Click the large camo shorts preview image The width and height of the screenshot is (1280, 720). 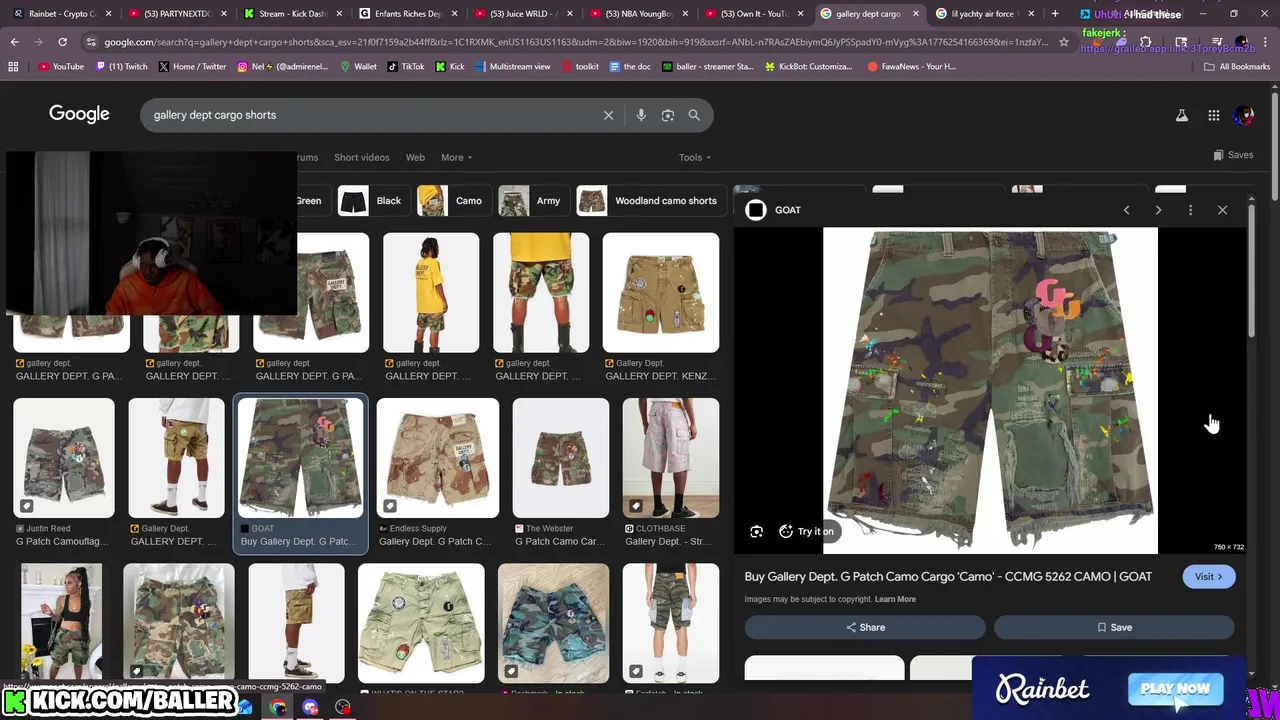click(990, 390)
